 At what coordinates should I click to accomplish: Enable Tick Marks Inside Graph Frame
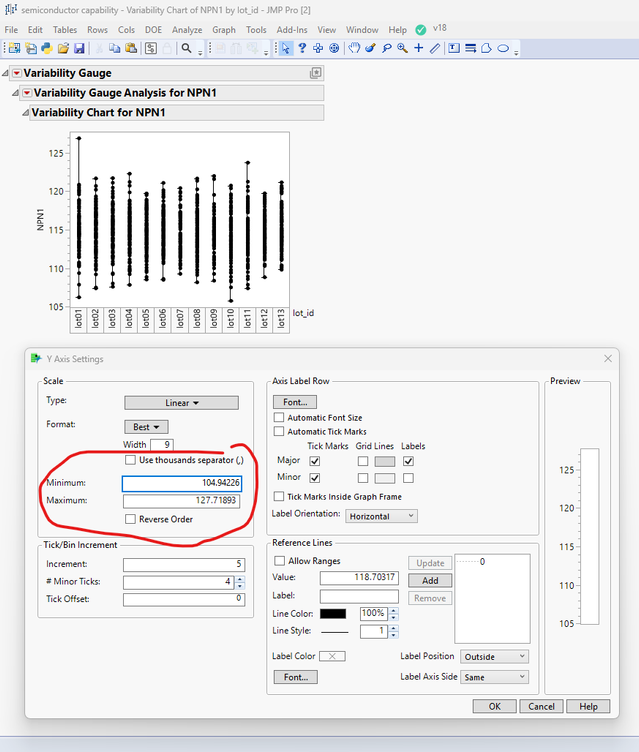279,496
